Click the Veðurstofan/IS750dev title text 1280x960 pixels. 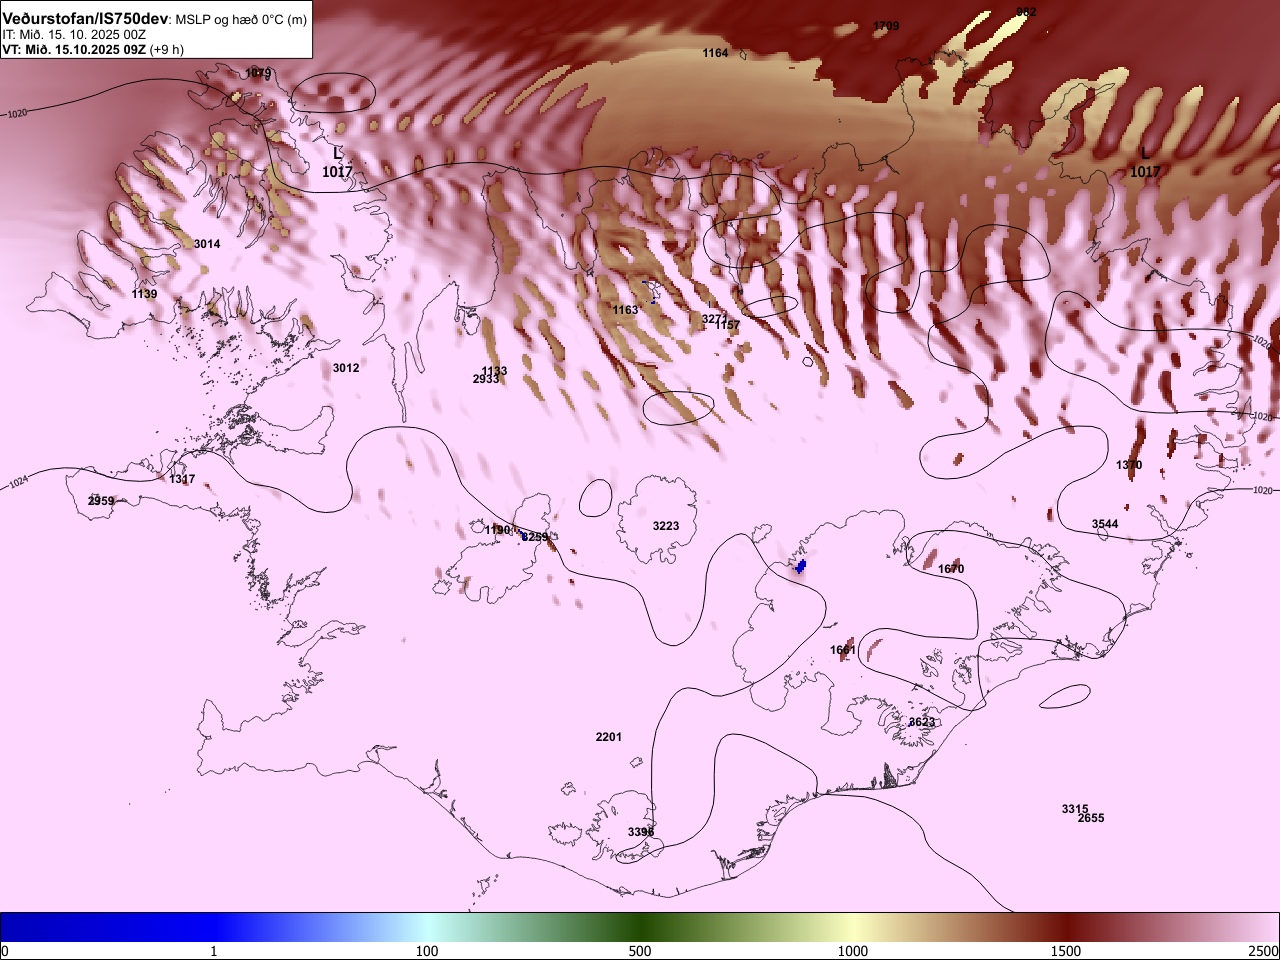pyautogui.click(x=85, y=19)
